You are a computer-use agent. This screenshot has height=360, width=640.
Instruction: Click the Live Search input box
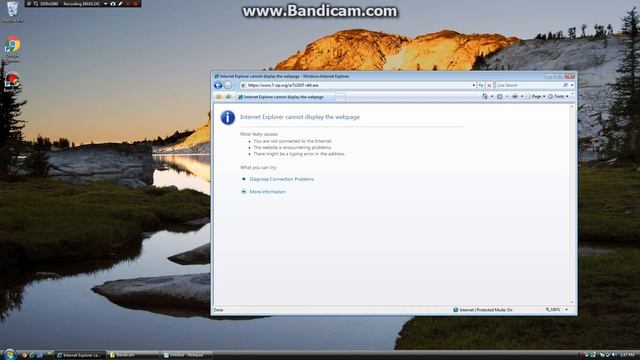pyautogui.click(x=529, y=85)
